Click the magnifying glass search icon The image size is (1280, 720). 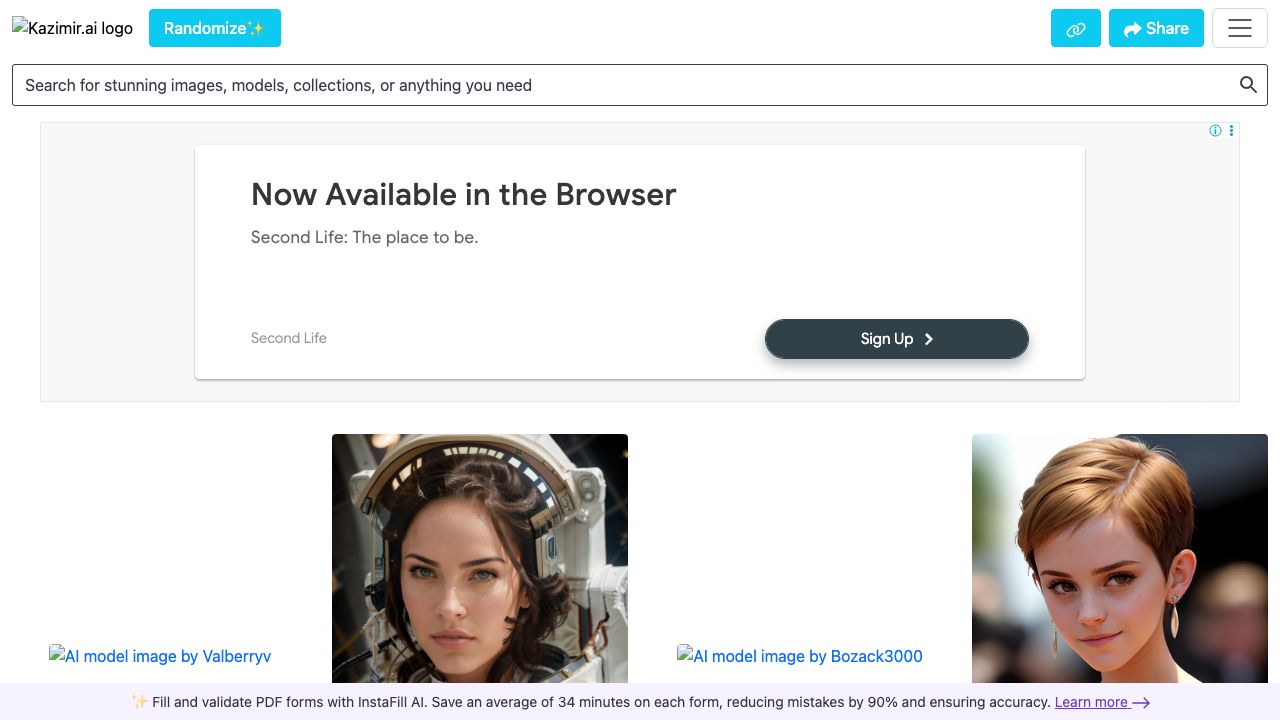[x=1248, y=85]
